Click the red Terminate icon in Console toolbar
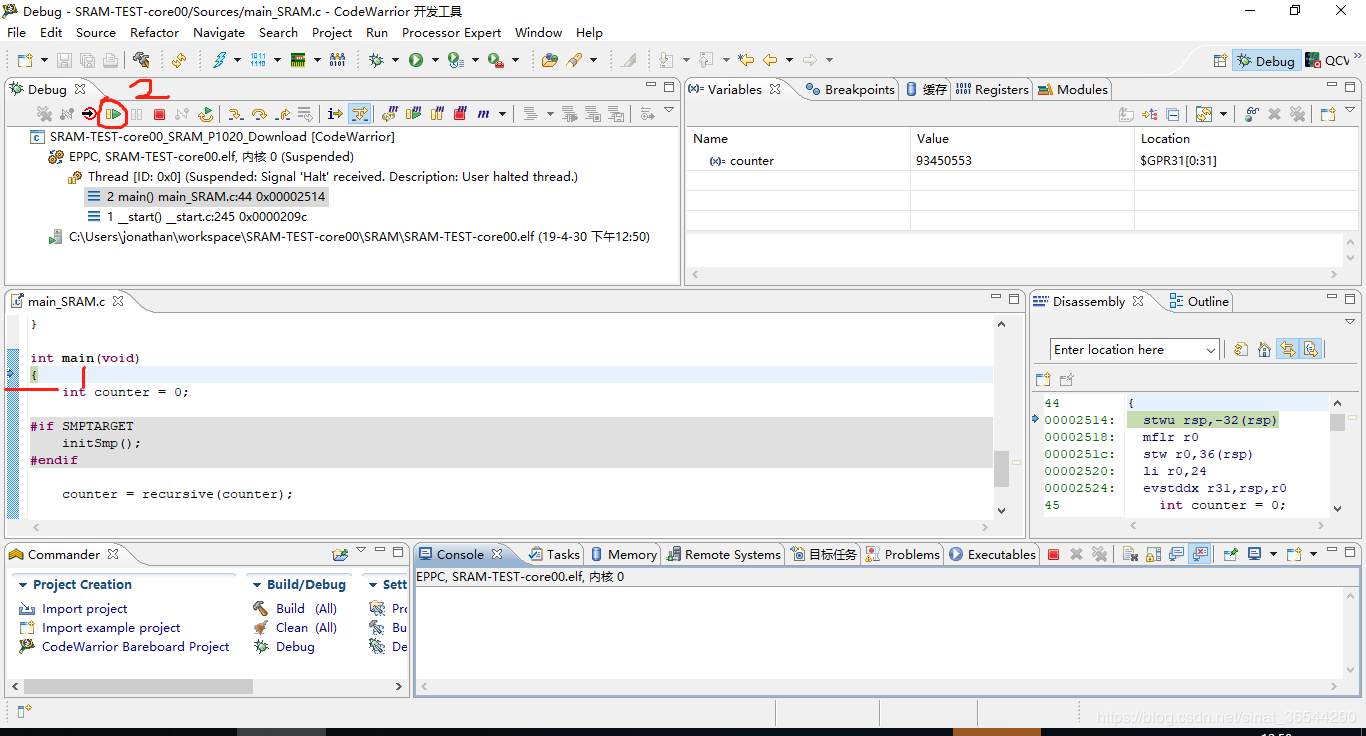The image size is (1366, 736). tap(1053, 554)
